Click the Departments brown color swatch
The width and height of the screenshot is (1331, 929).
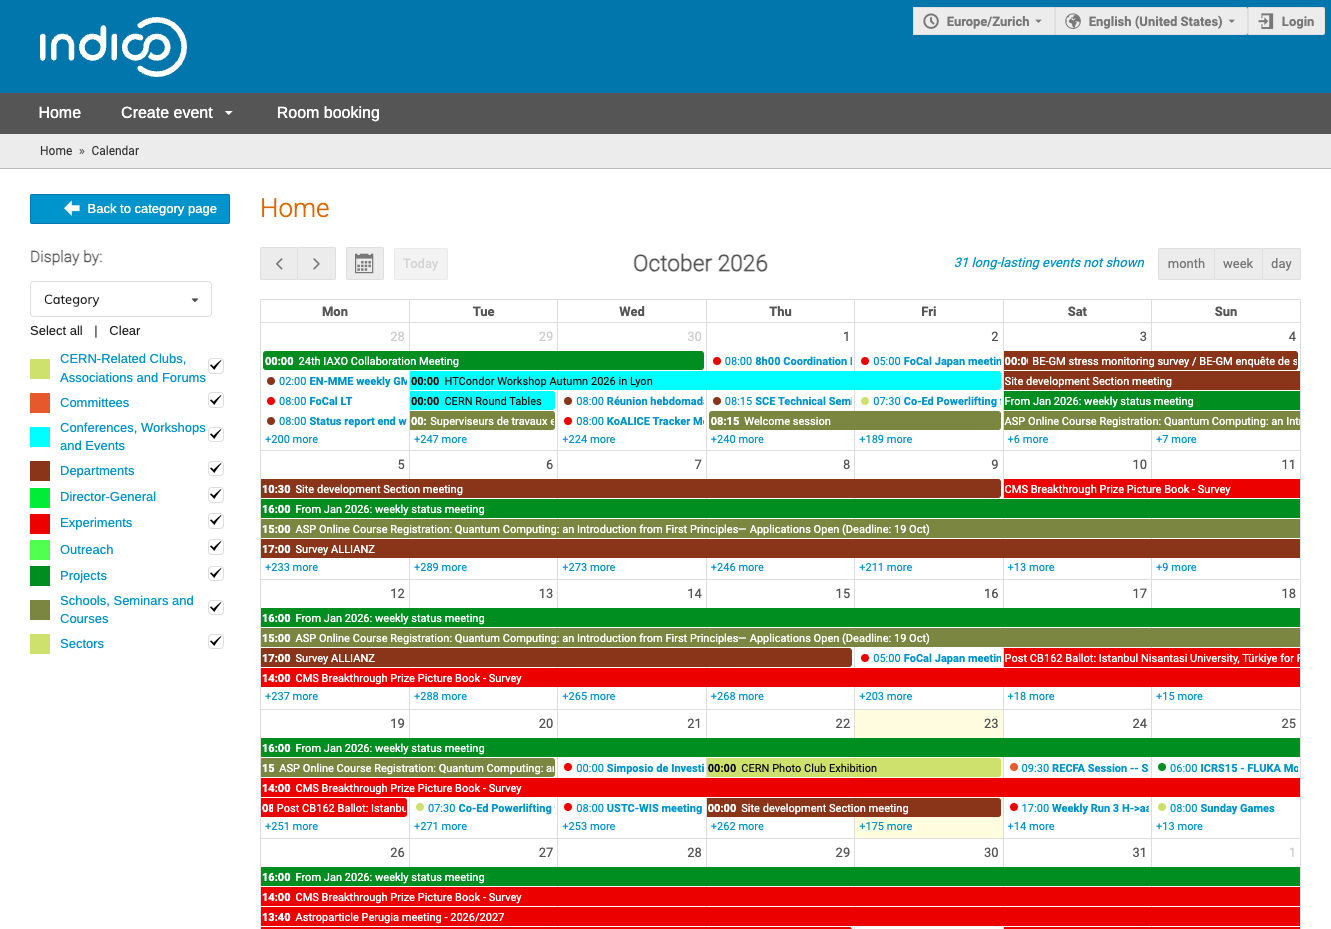(x=40, y=471)
